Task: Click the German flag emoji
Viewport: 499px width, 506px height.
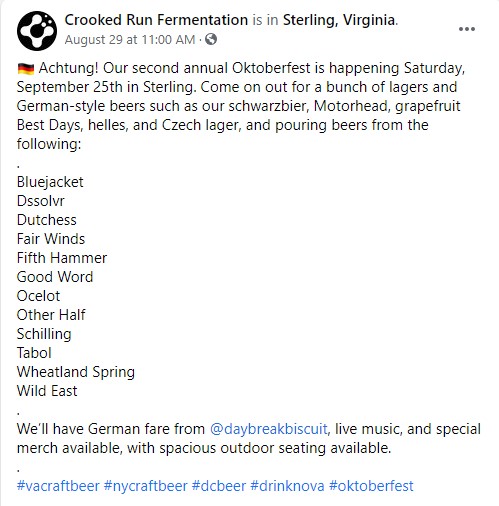Action: tap(26, 69)
